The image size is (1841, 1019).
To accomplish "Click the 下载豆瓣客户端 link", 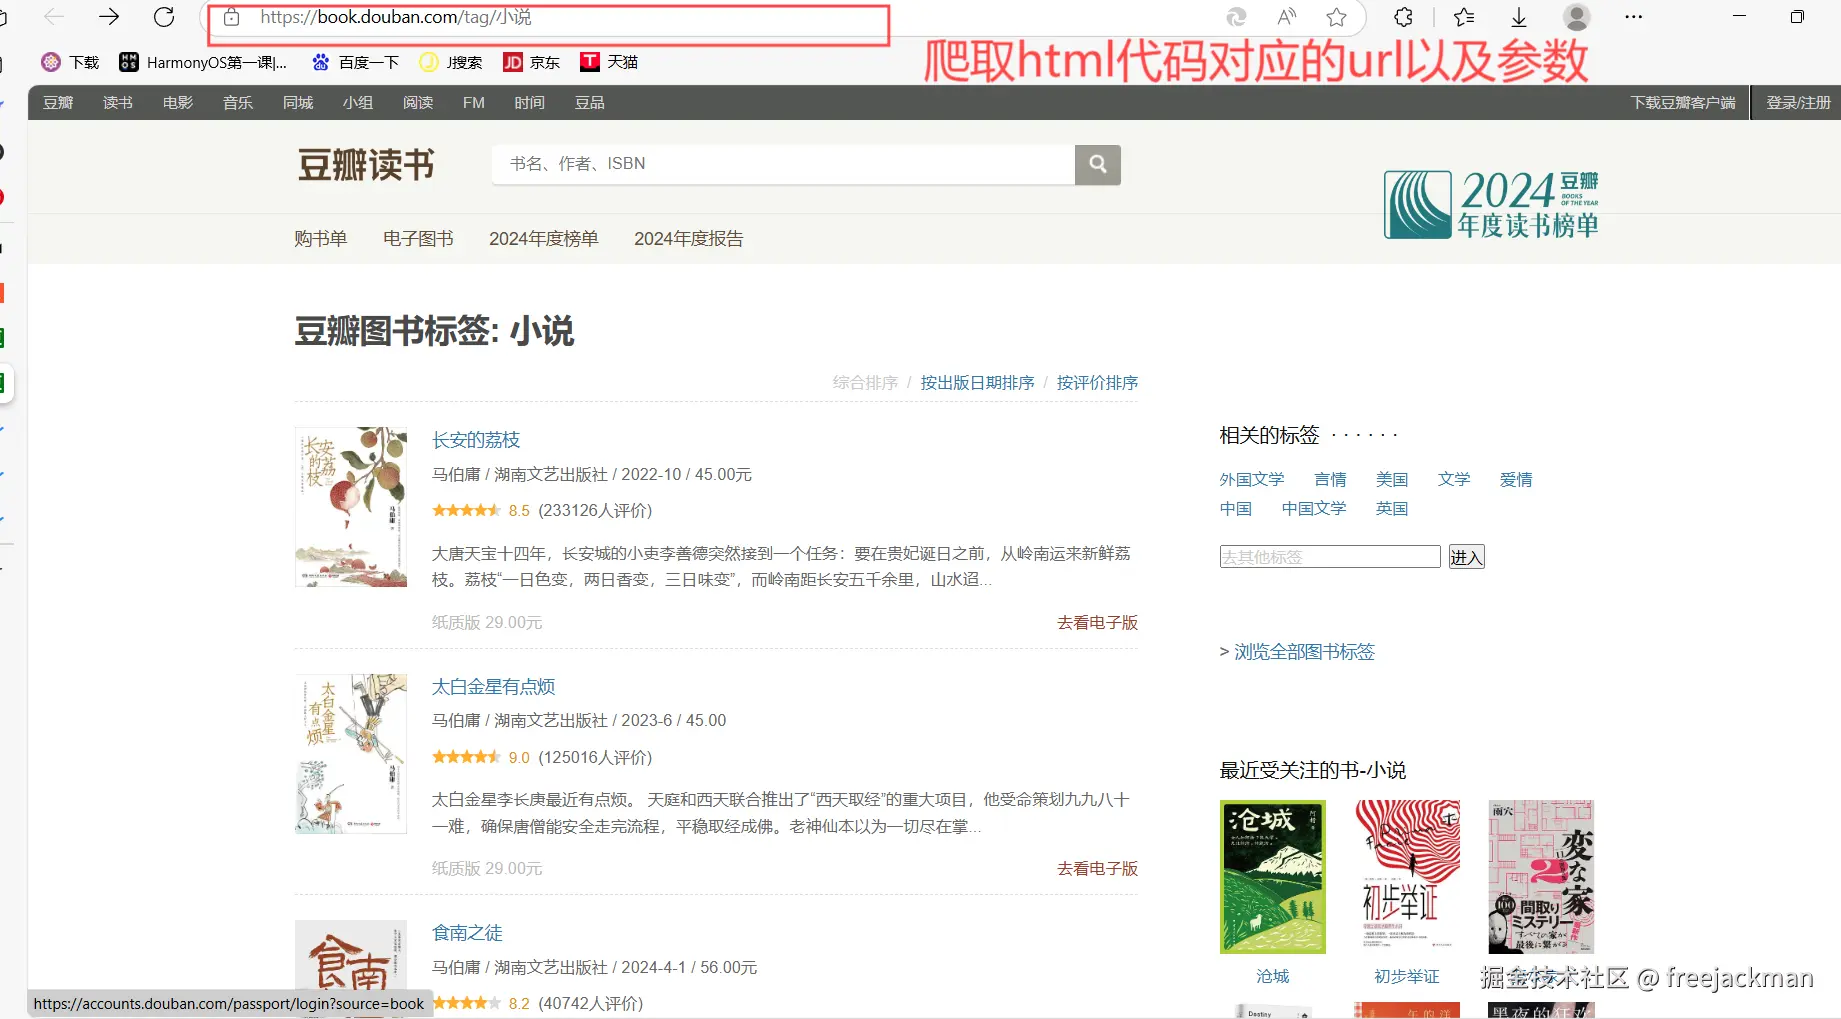I will pyautogui.click(x=1683, y=103).
